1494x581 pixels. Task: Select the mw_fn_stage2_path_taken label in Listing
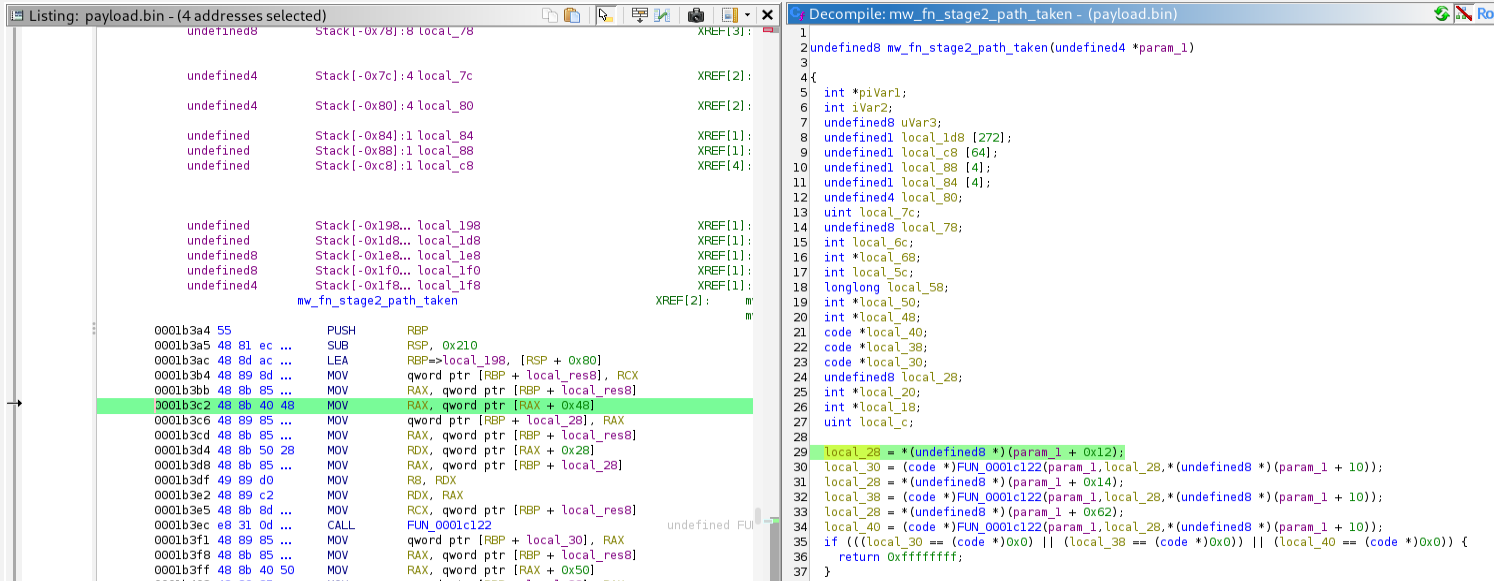(377, 301)
